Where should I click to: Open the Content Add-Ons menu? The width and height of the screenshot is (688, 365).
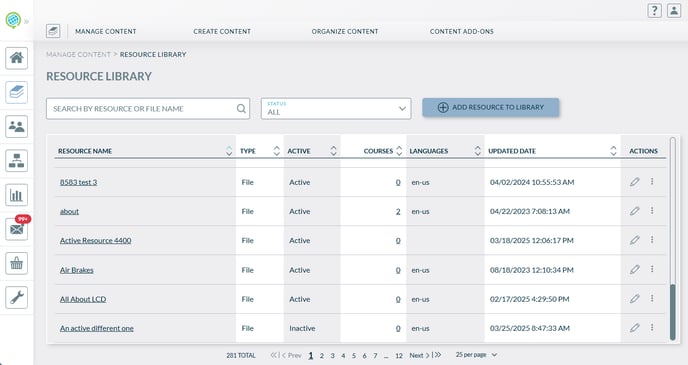462,32
